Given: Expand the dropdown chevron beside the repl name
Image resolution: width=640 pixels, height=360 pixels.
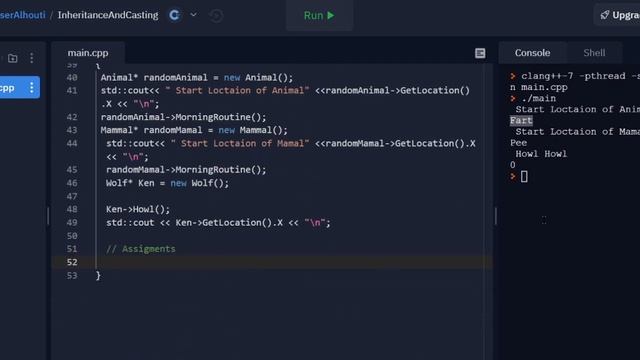Looking at the screenshot, I should [x=193, y=15].
